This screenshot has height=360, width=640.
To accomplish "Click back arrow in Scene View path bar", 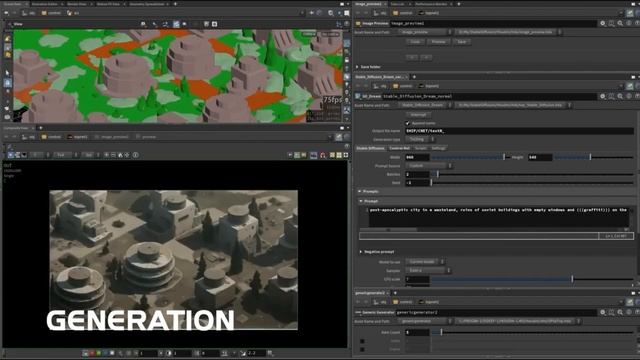I will [x=7, y=13].
